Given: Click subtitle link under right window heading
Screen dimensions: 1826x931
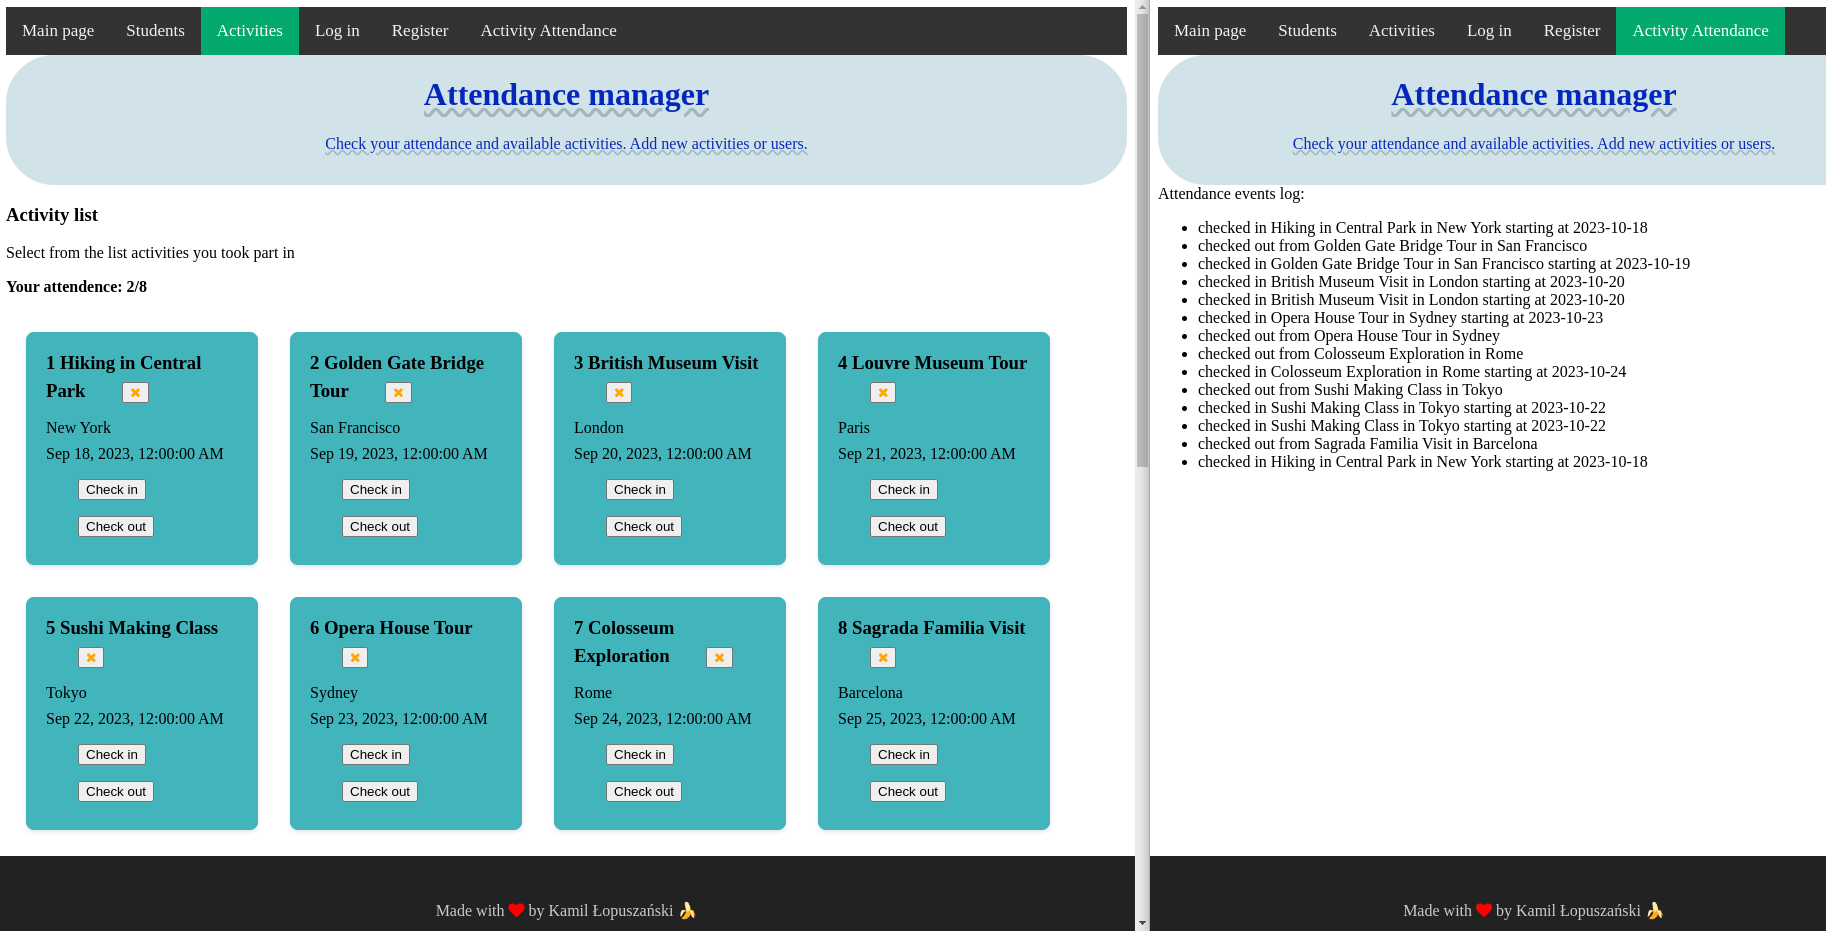Looking at the screenshot, I should [x=1534, y=144].
